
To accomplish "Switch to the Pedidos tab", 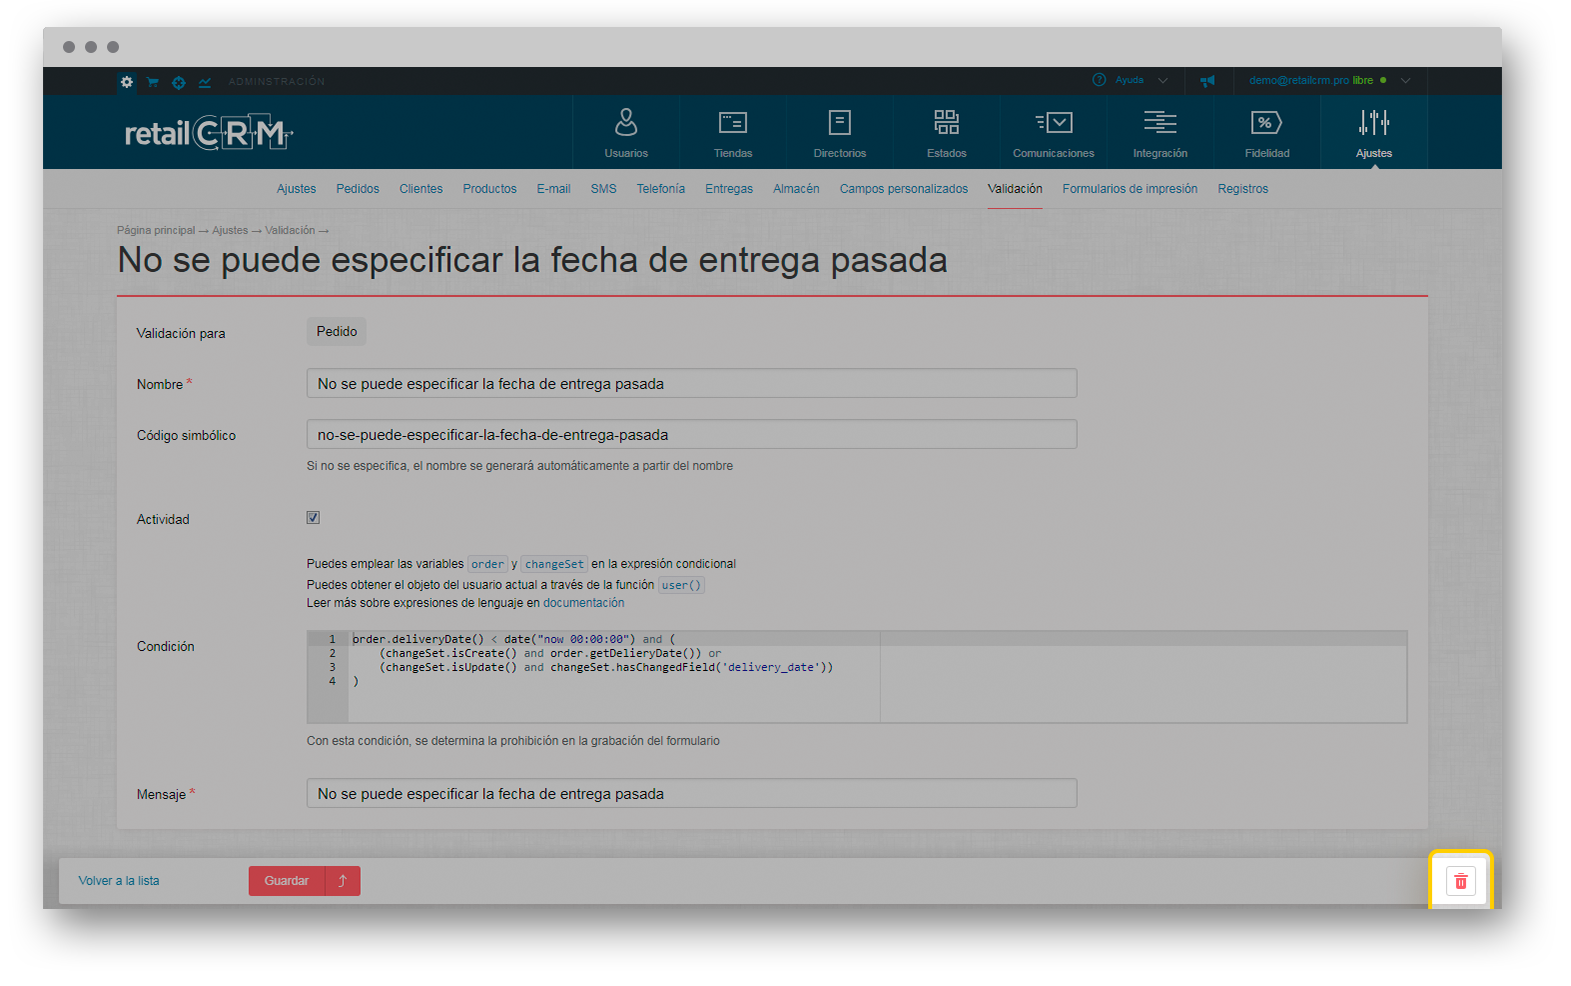I will tap(358, 189).
